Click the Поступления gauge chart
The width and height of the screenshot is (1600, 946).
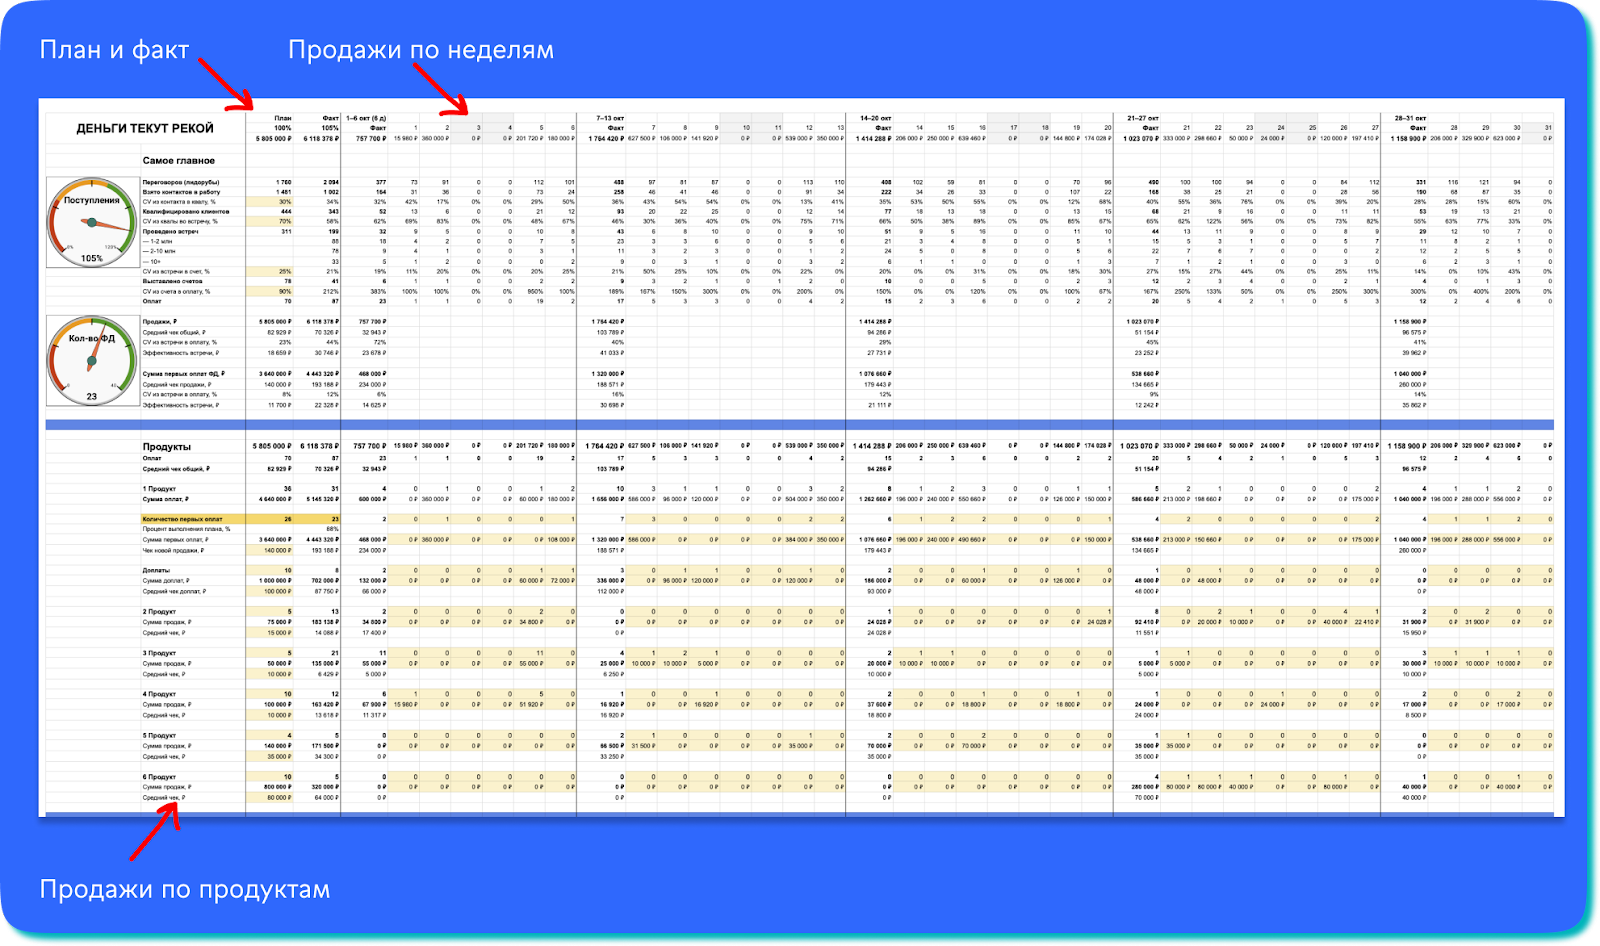92,222
